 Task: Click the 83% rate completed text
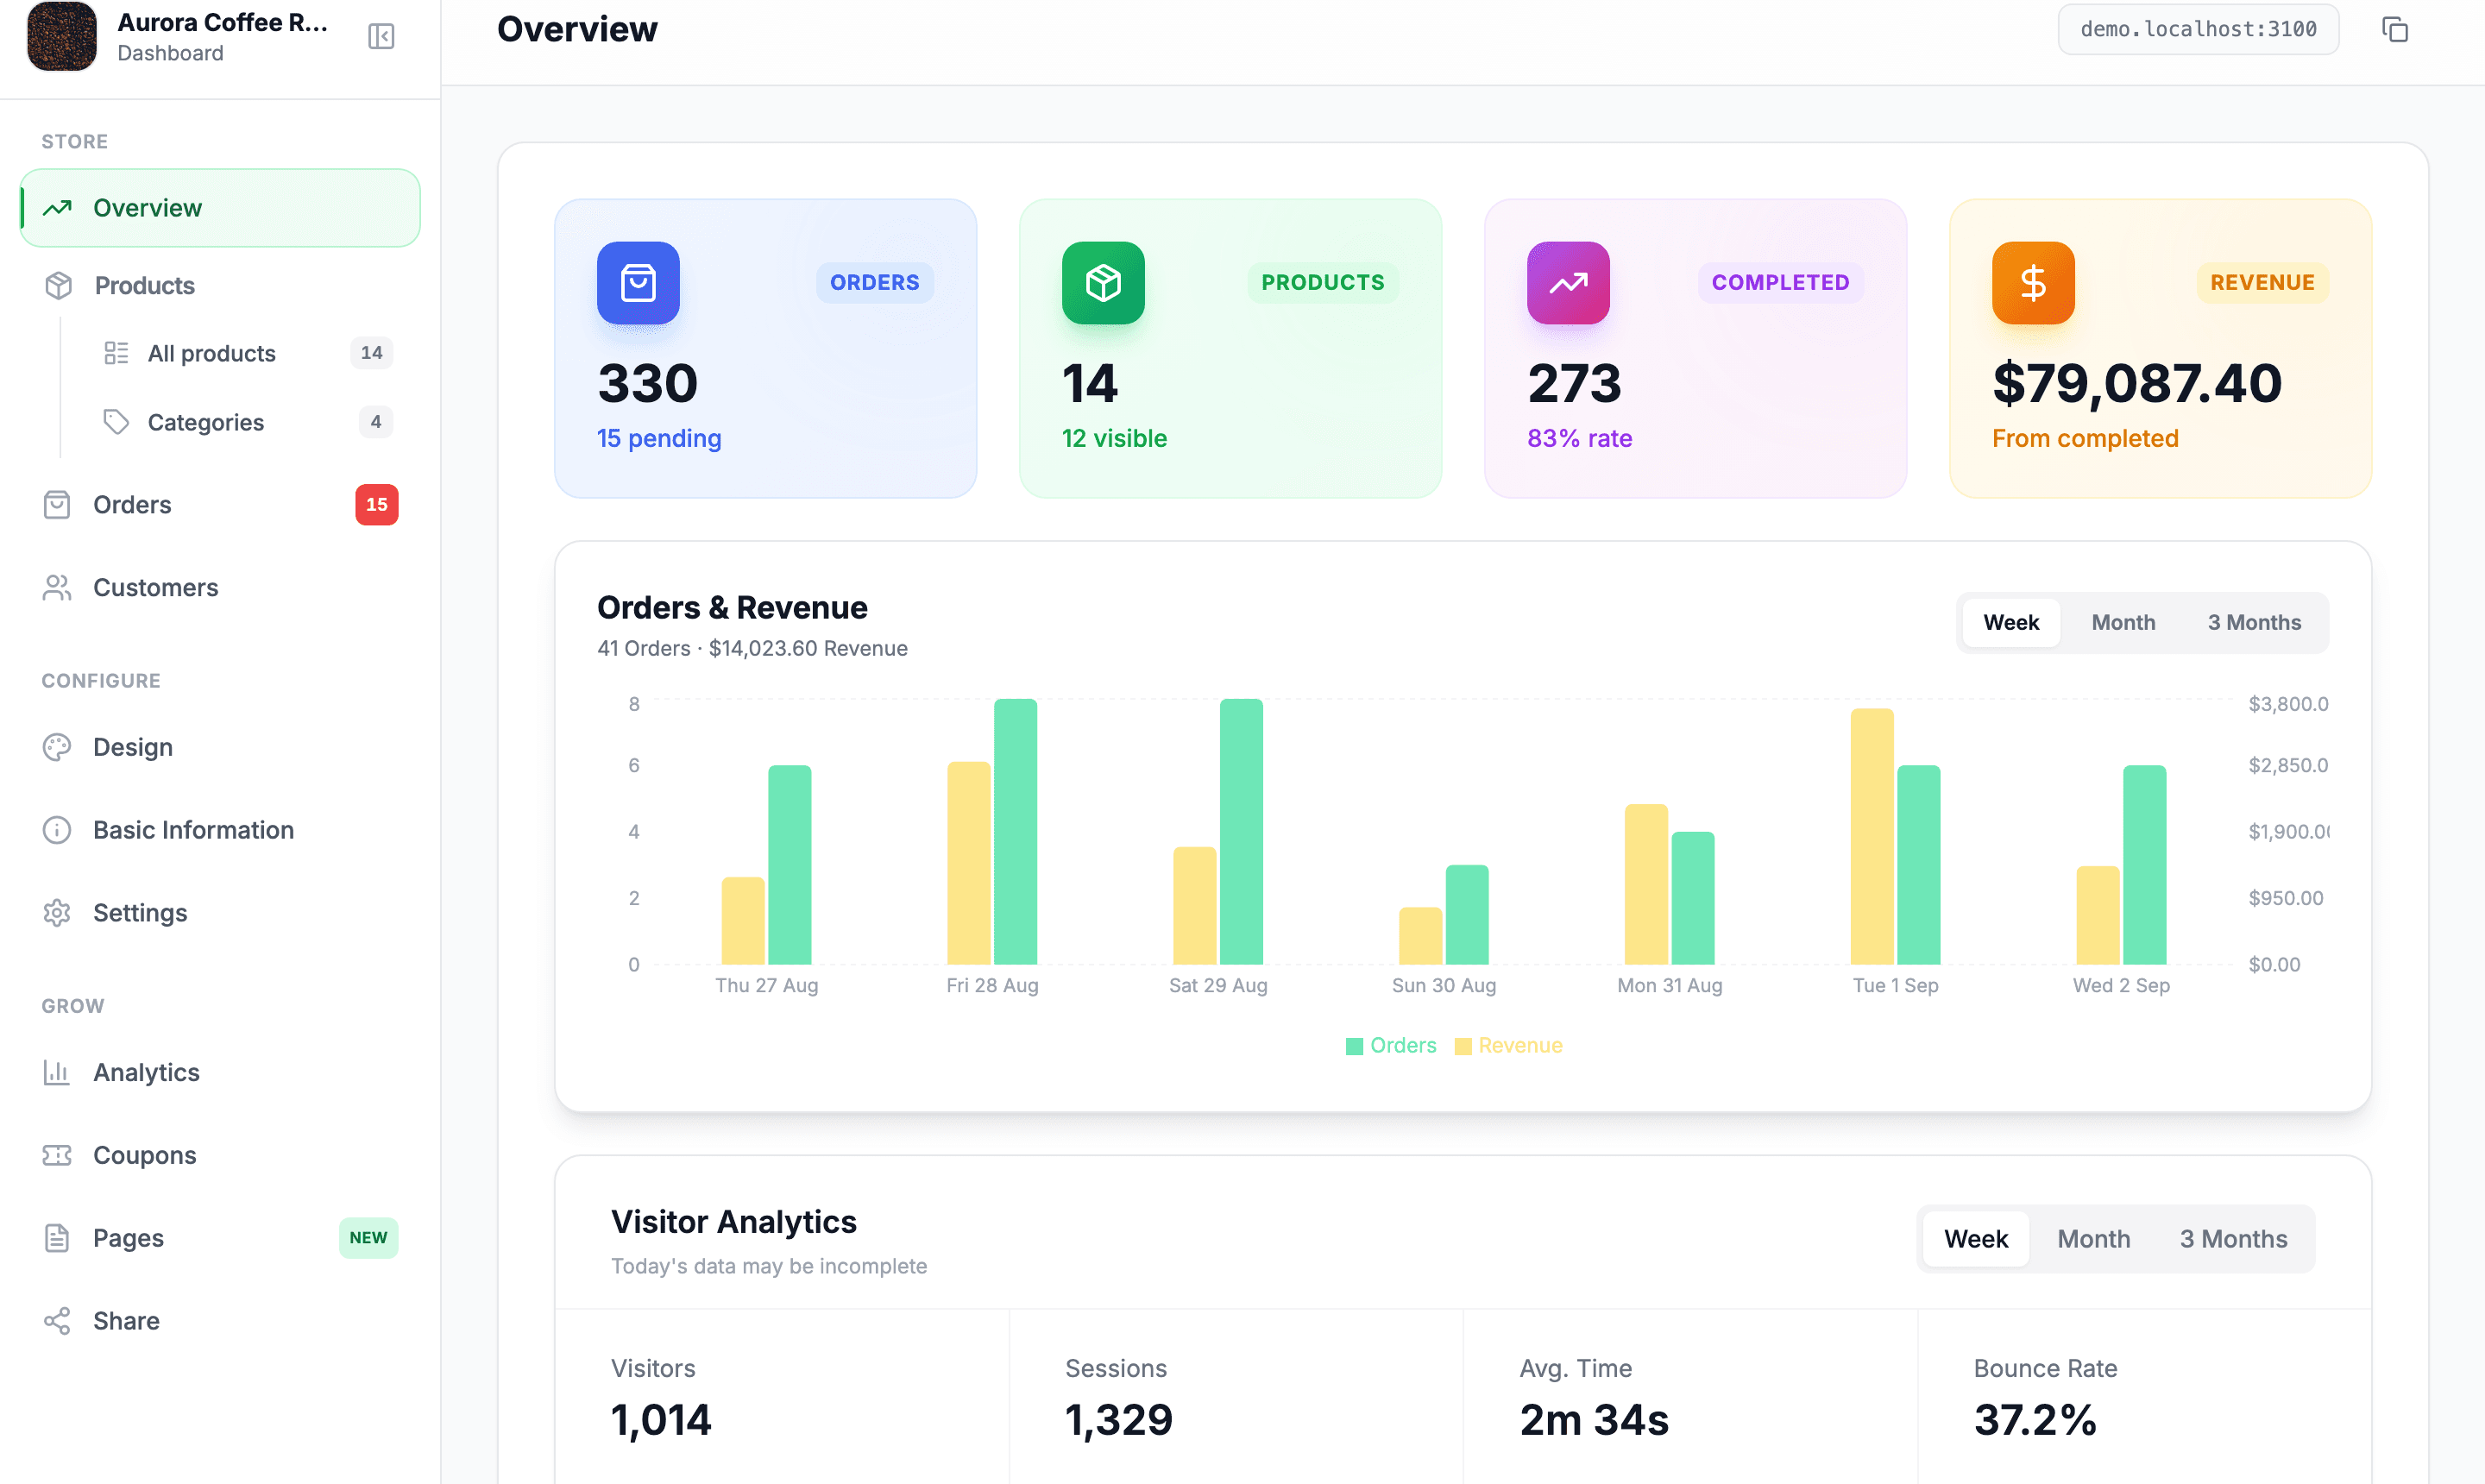coord(1580,439)
